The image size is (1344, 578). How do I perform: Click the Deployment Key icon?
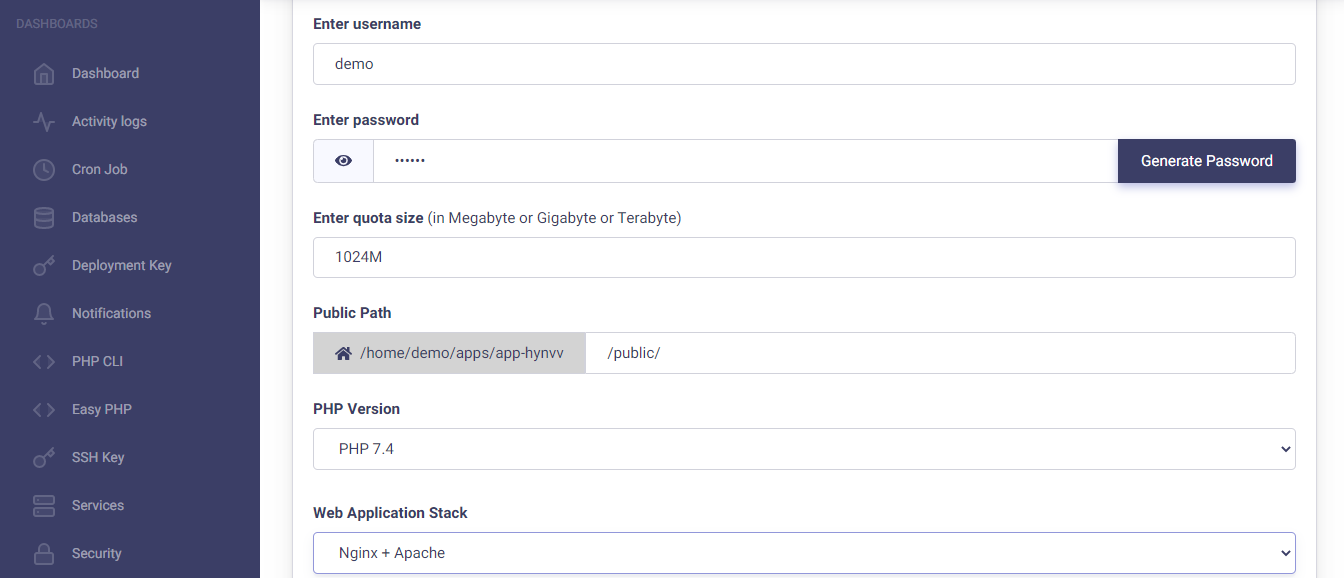[x=44, y=266]
